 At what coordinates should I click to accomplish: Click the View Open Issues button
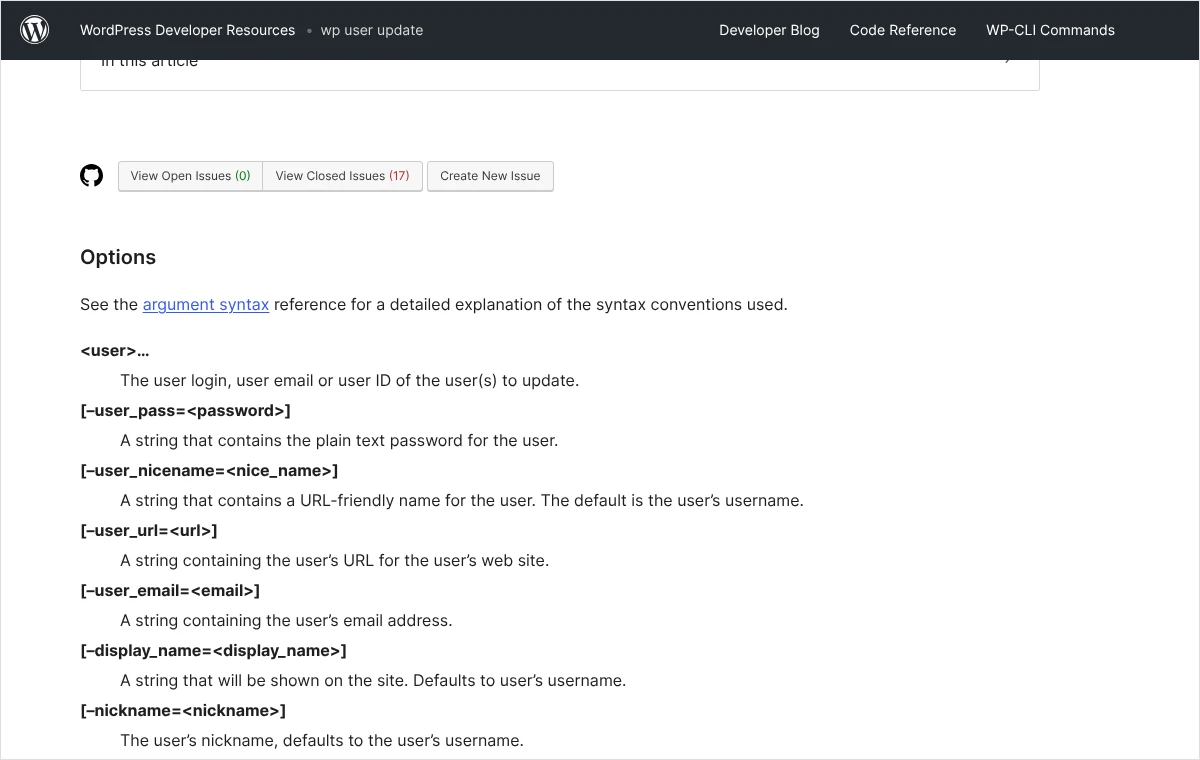click(x=190, y=176)
